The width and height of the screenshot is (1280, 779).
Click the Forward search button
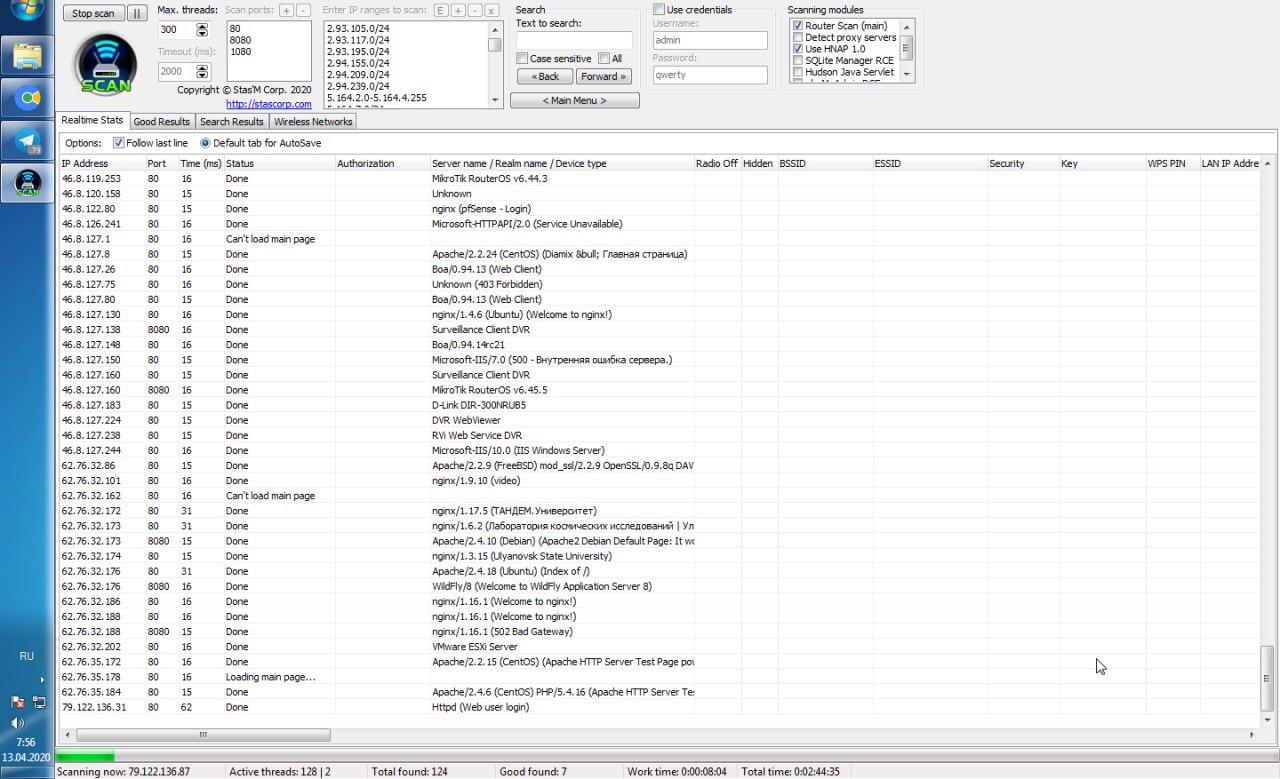pyautogui.click(x=603, y=76)
